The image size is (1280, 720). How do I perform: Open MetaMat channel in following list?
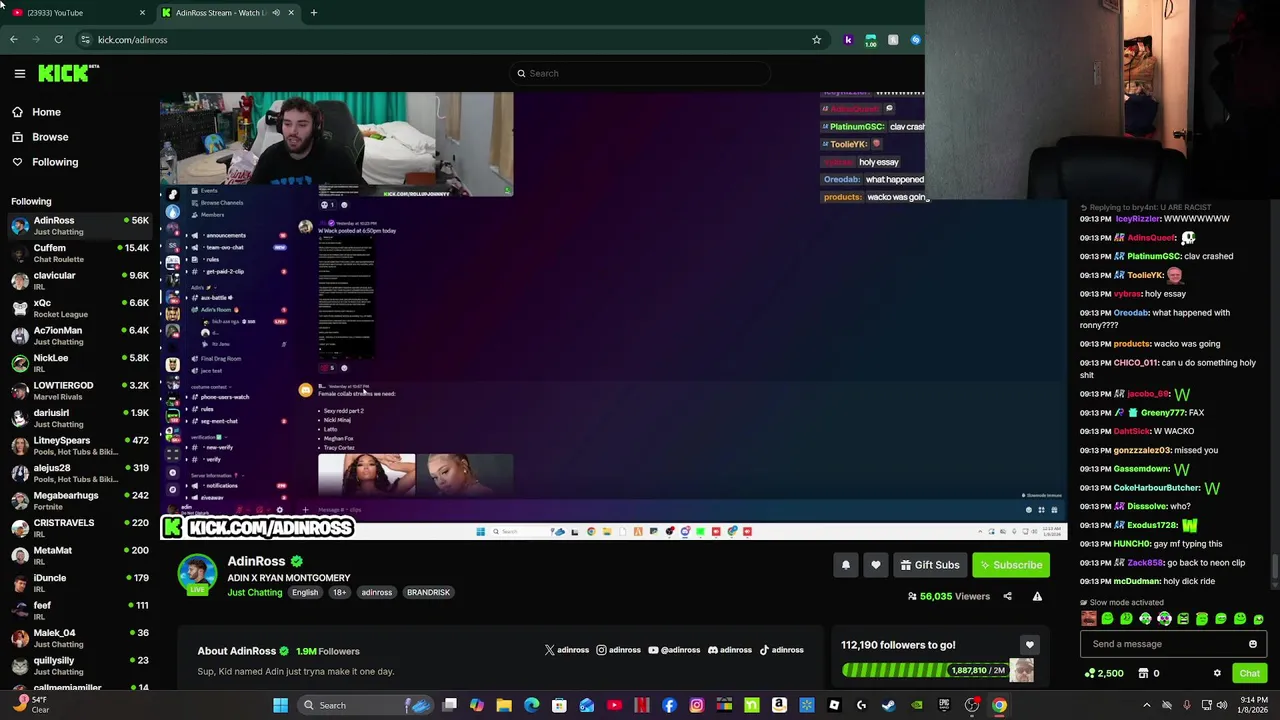coord(80,555)
